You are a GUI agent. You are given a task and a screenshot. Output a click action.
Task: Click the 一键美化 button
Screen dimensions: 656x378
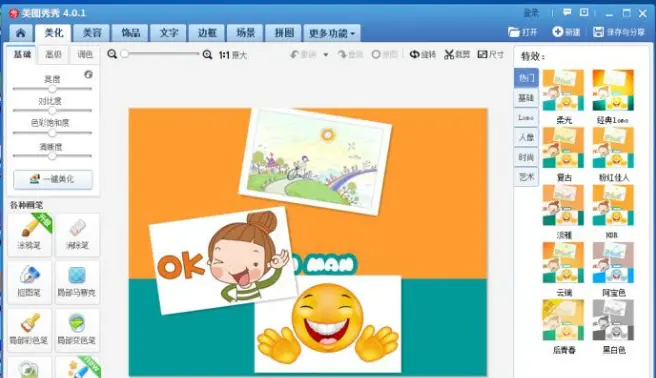point(53,179)
